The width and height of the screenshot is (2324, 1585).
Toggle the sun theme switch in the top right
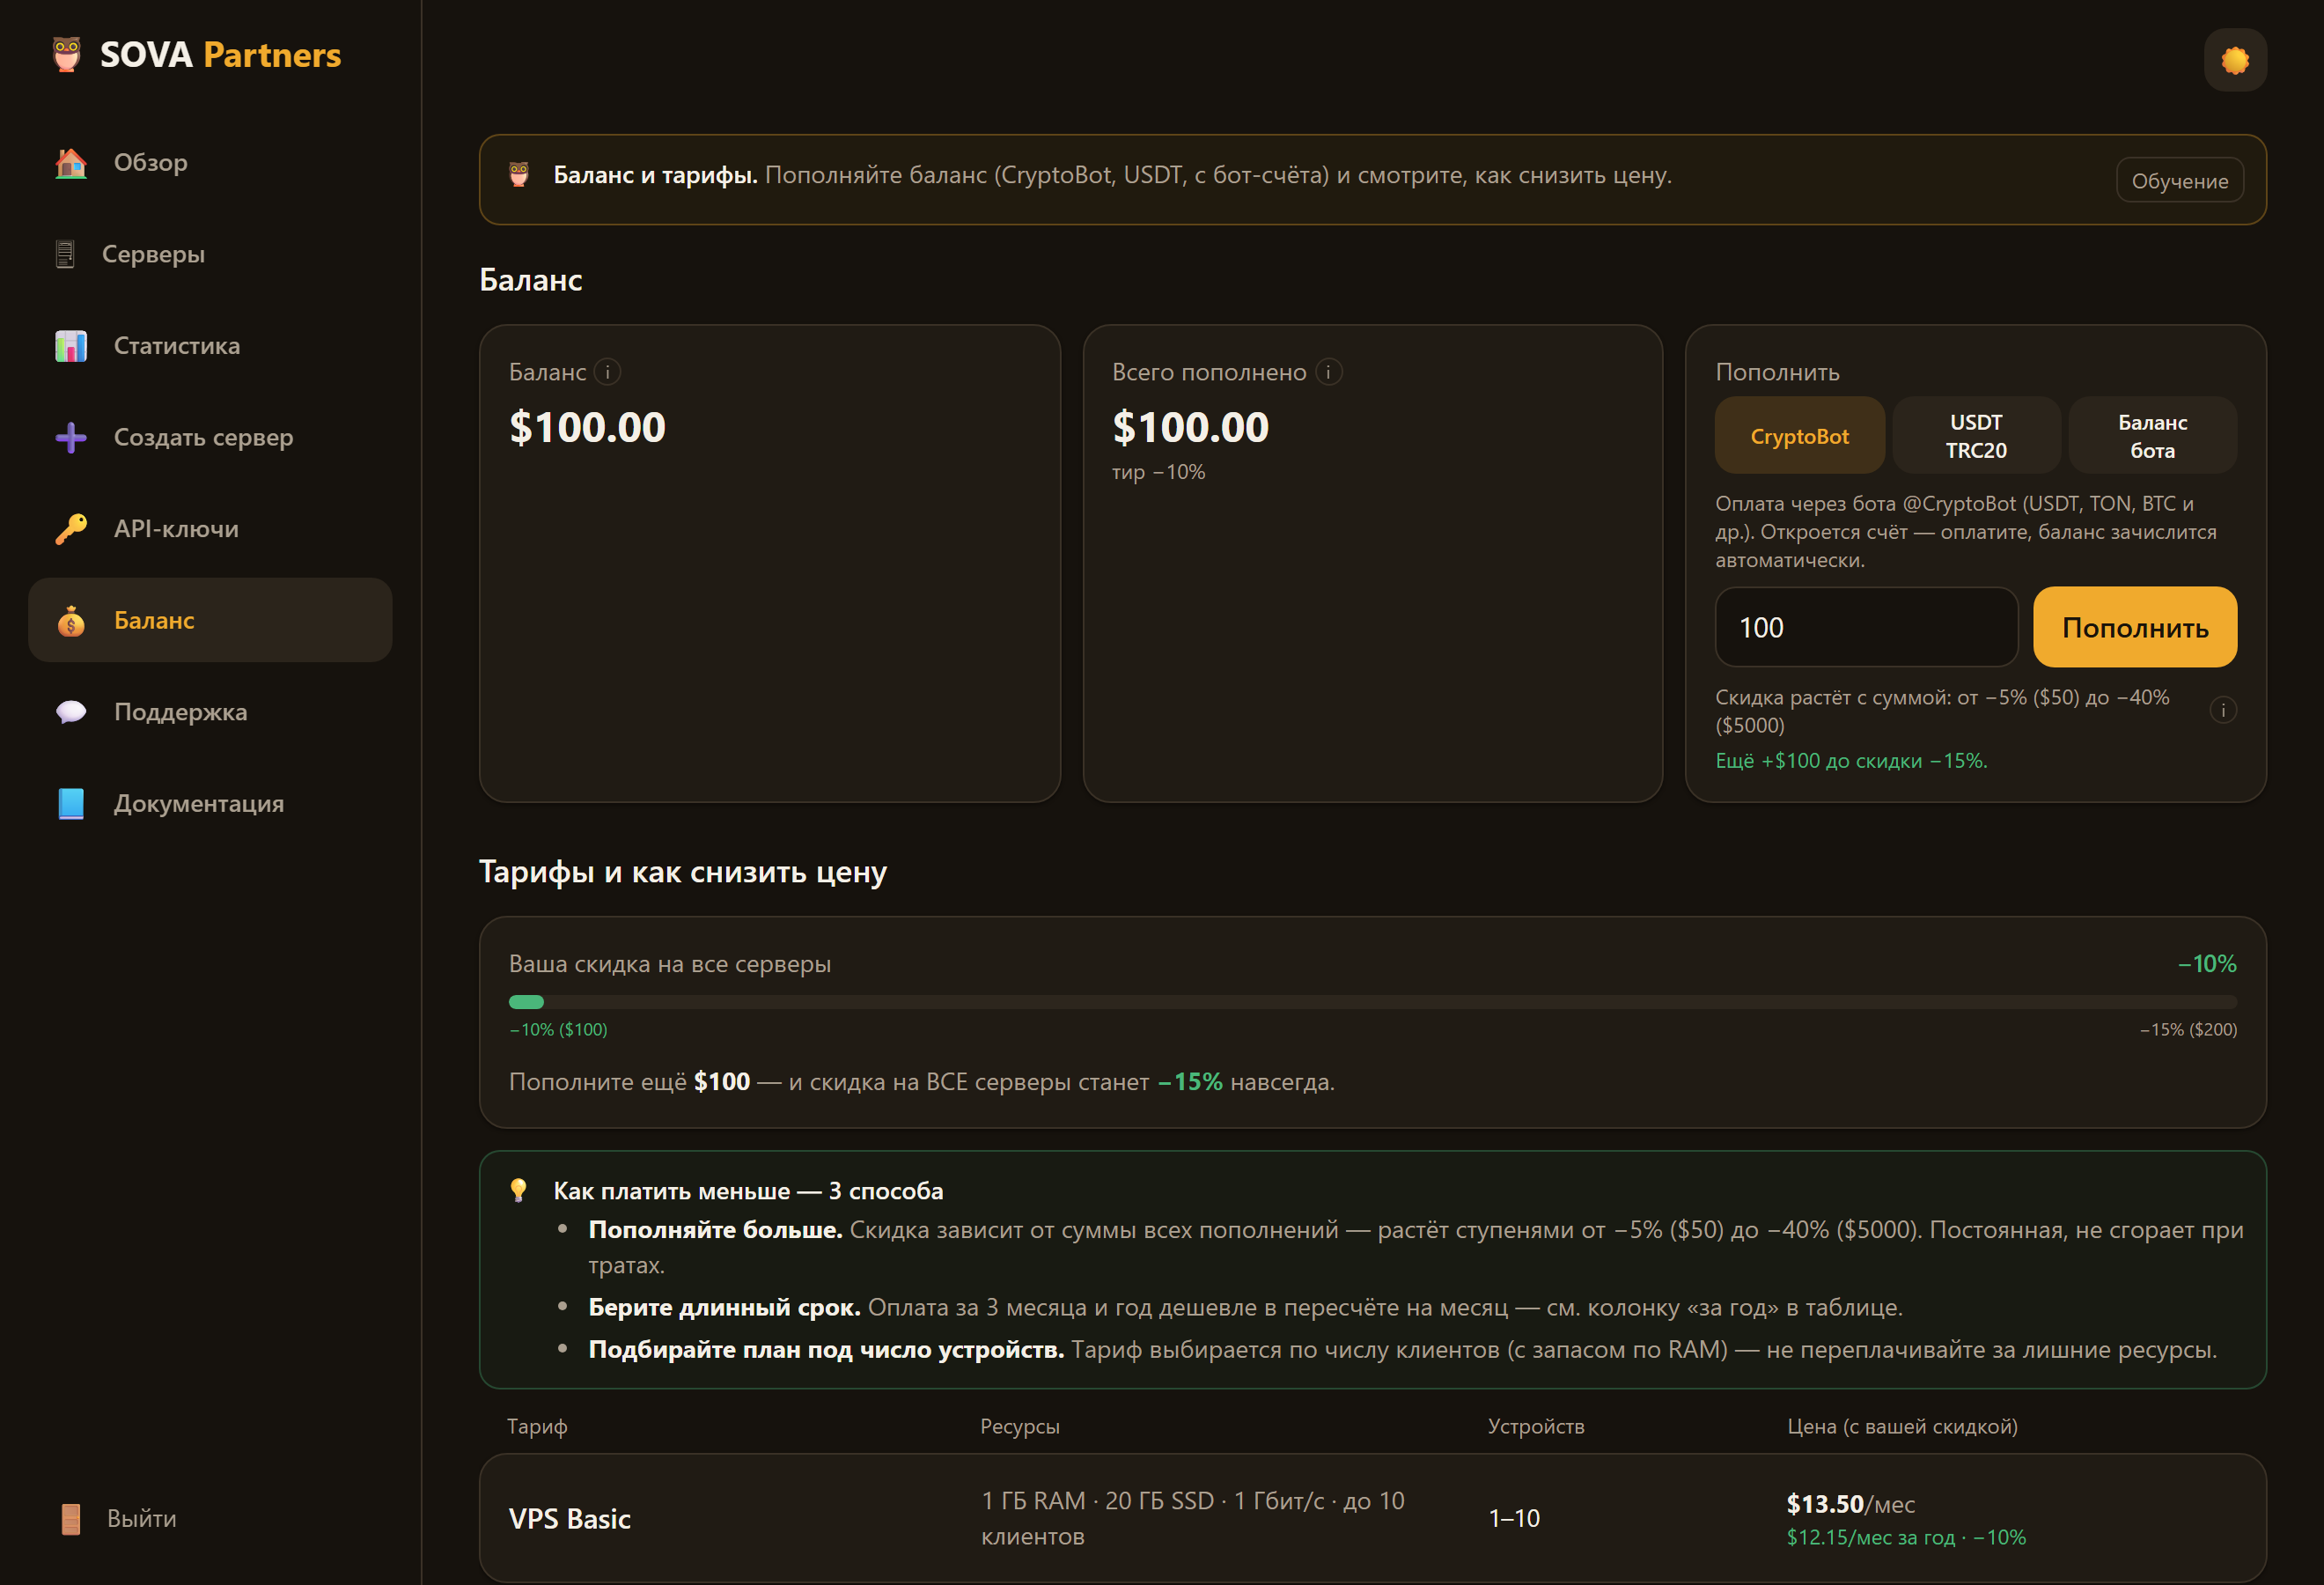pyautogui.click(x=2235, y=60)
